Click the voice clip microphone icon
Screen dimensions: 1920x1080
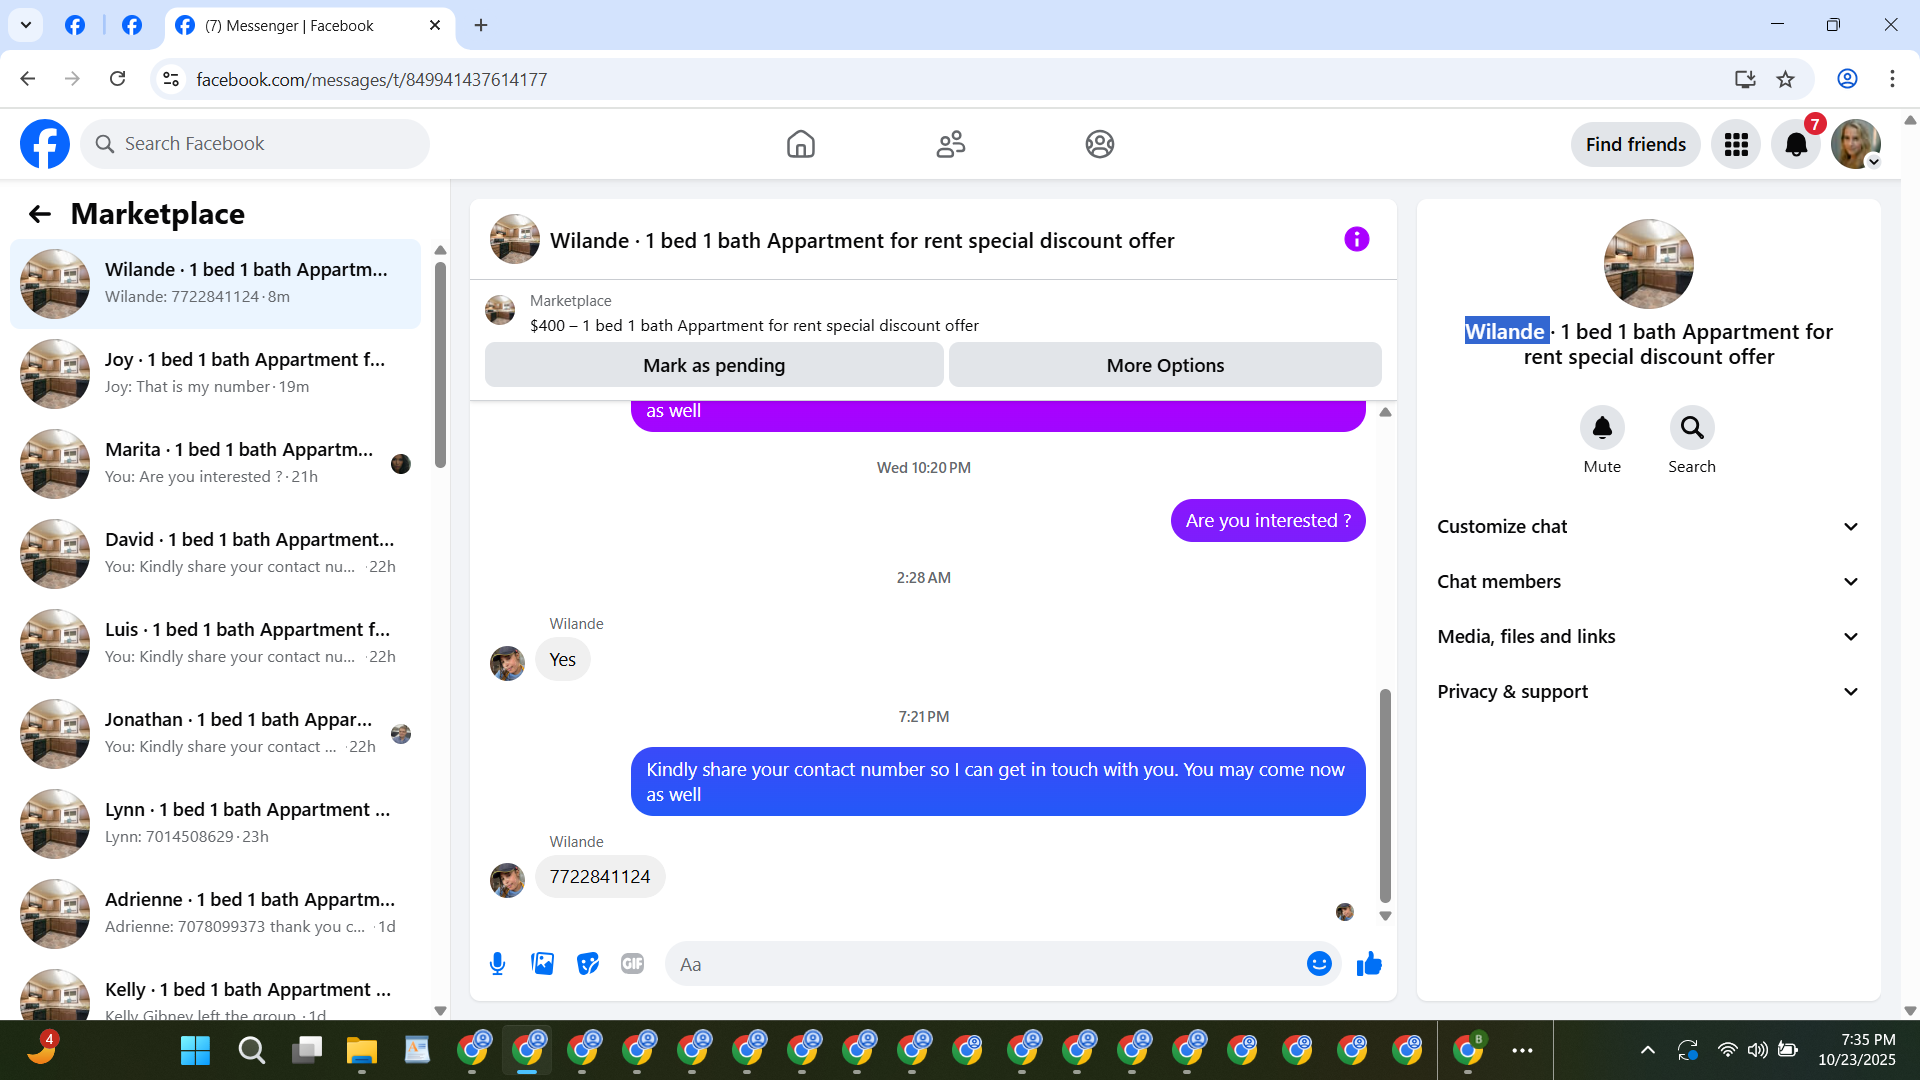(x=497, y=964)
